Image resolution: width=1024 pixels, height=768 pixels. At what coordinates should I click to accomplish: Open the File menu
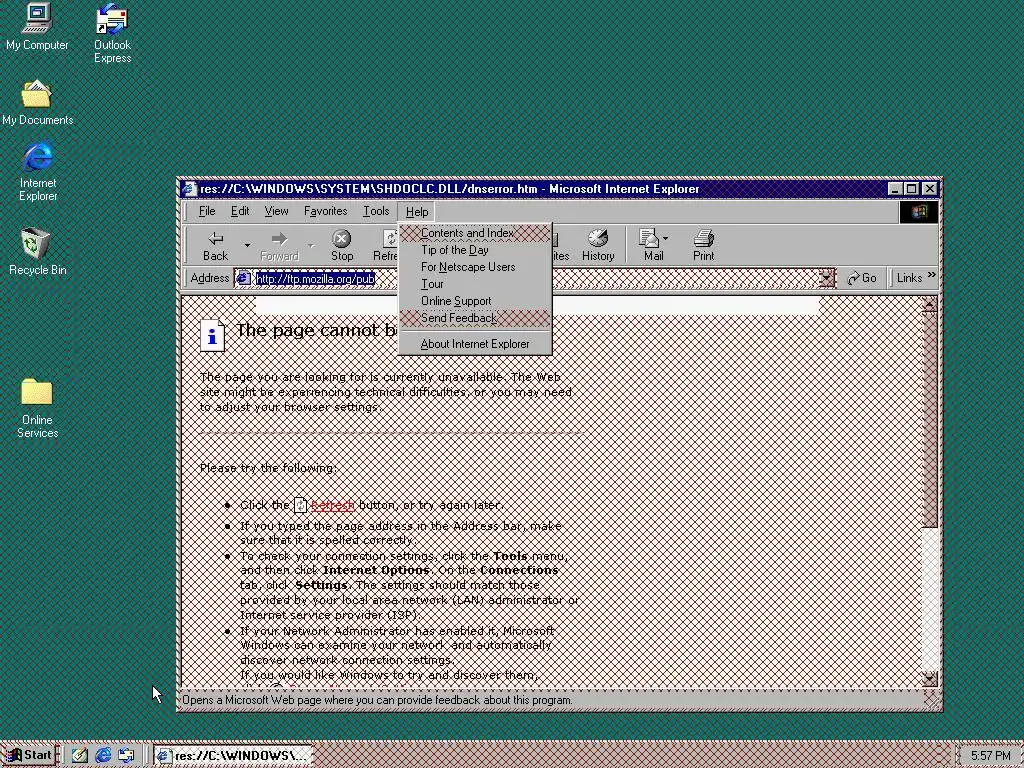click(x=207, y=211)
